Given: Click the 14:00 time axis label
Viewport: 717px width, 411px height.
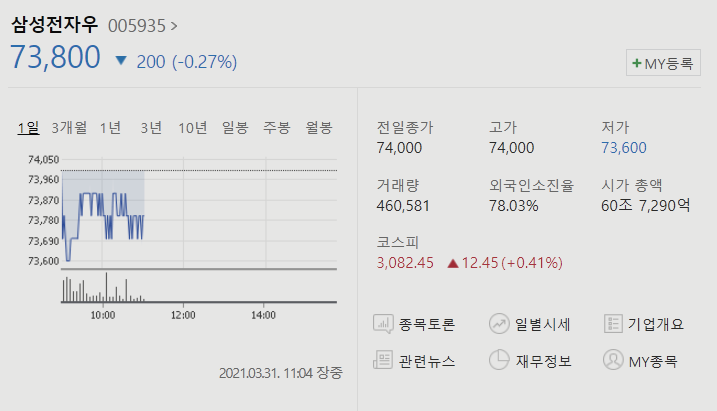Looking at the screenshot, I should click(x=263, y=315).
